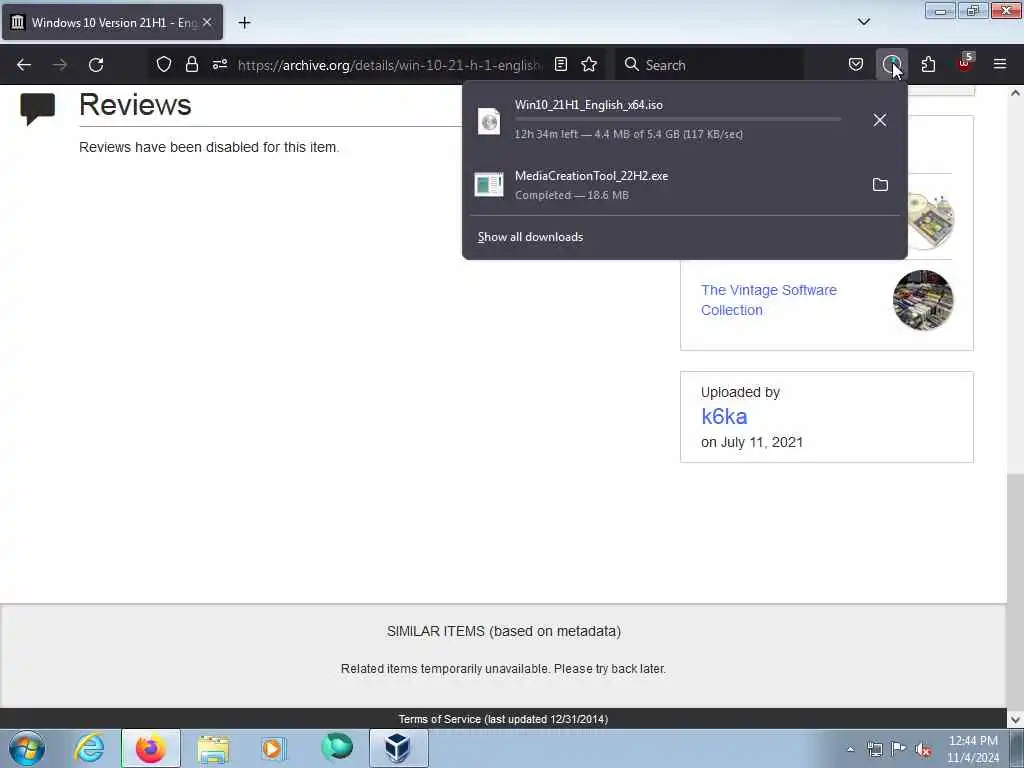1024x768 pixels.
Task: Select the Windows 10 Version 21H1 tab
Action: [112, 22]
